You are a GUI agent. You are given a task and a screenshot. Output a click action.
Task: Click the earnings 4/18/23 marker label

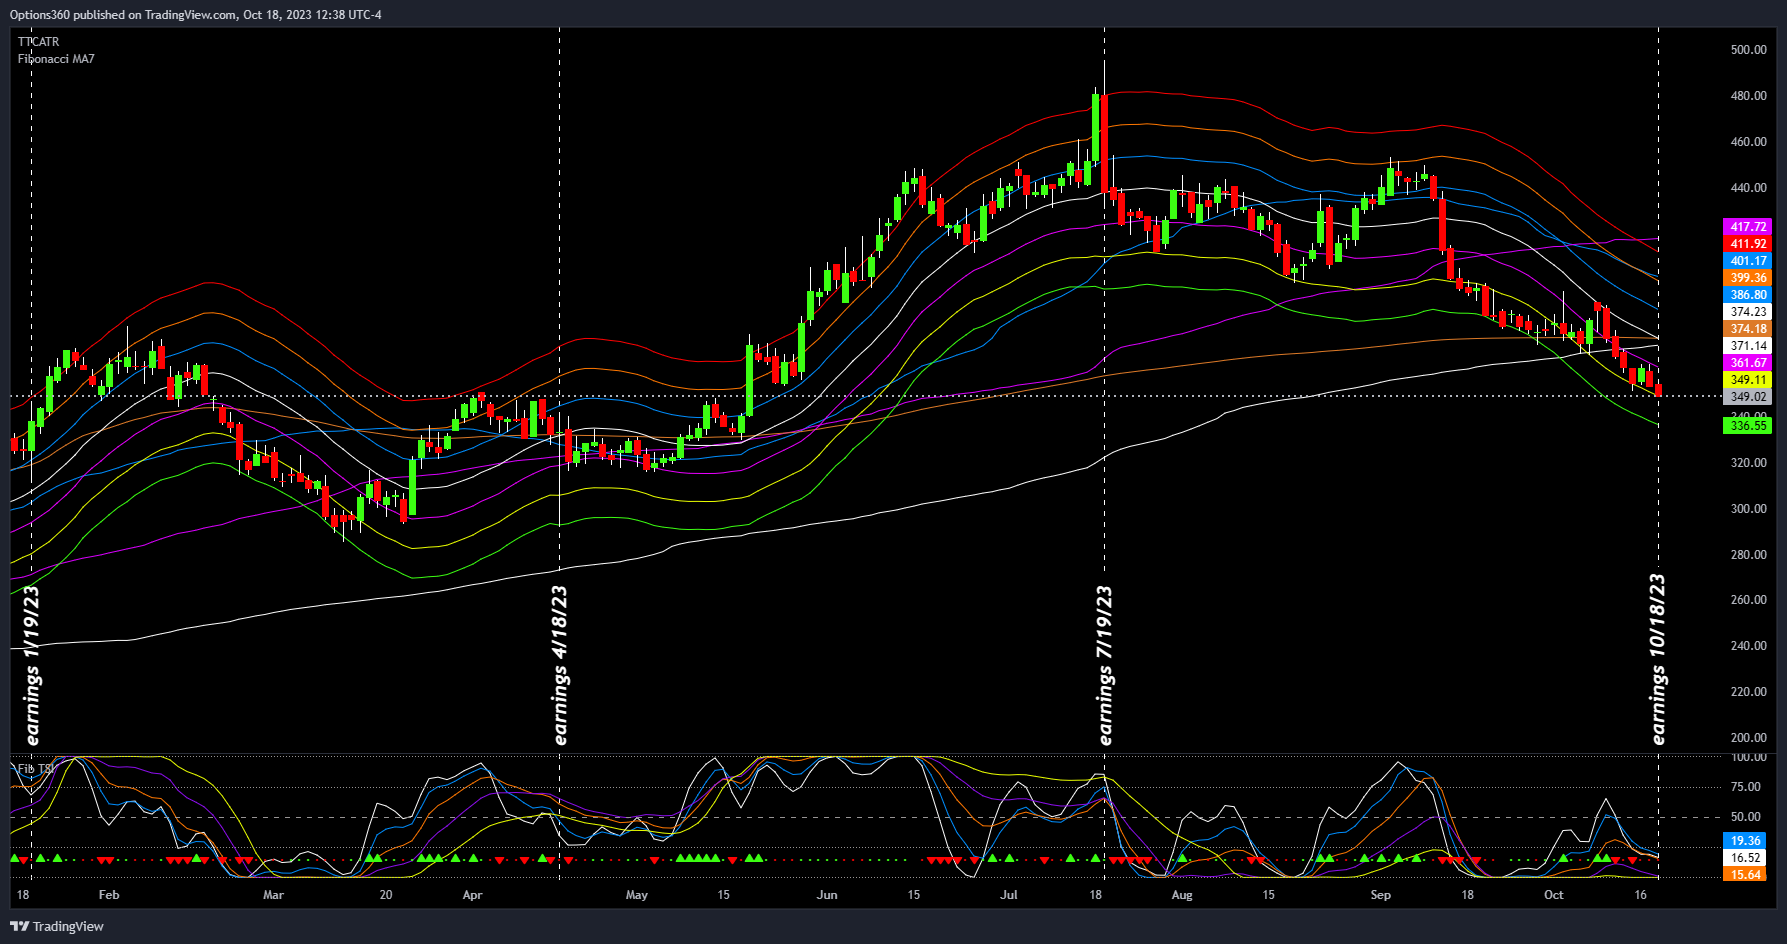560,665
